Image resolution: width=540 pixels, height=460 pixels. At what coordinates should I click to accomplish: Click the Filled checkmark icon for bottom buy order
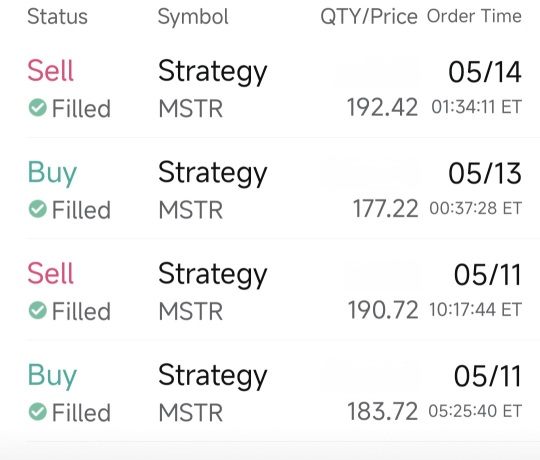click(38, 411)
